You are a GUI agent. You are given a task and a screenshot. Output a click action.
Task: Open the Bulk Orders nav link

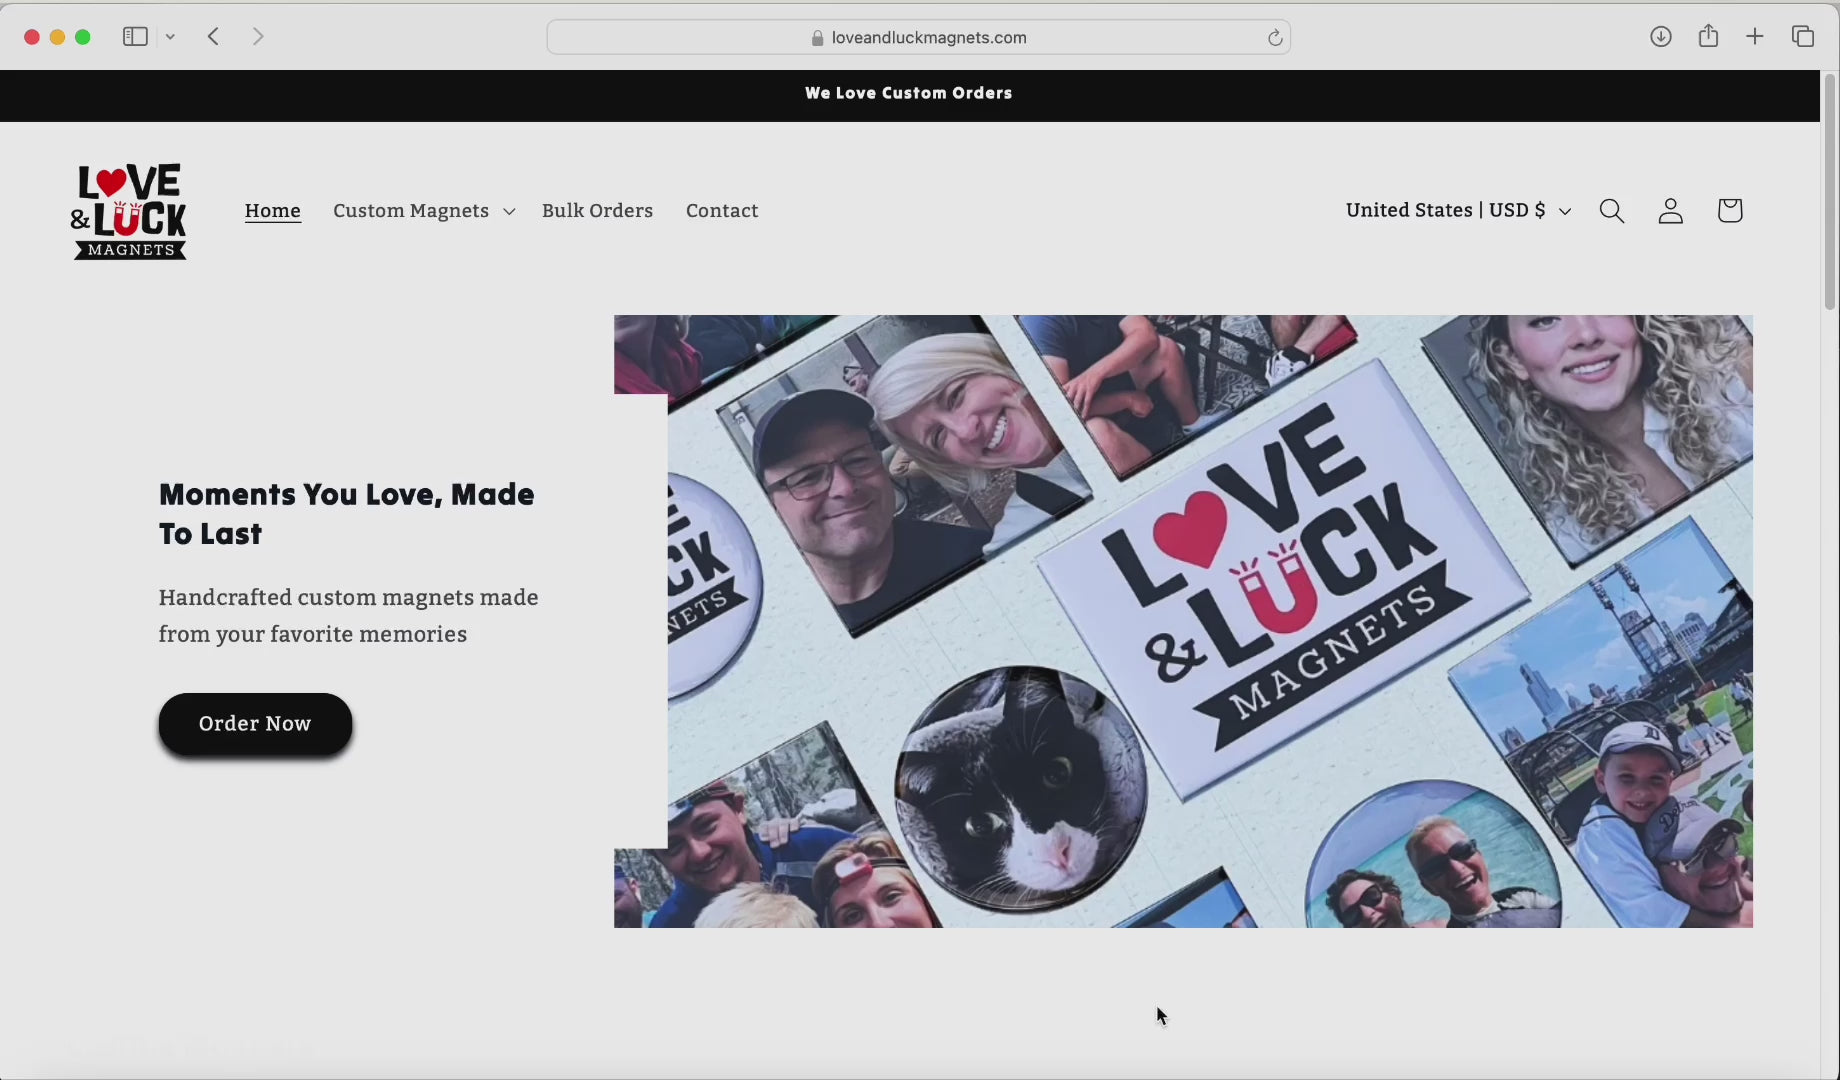(597, 211)
